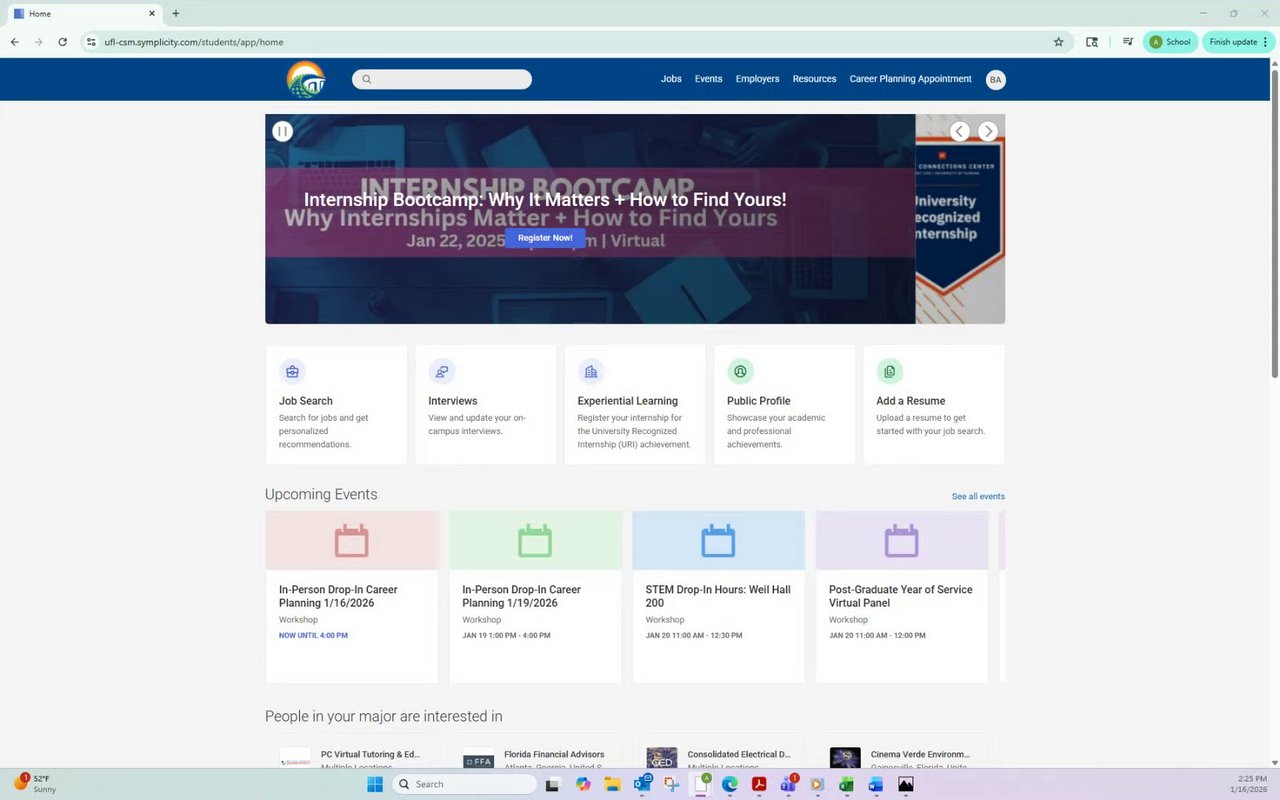
Task: Click the address bar URL
Action: point(194,42)
